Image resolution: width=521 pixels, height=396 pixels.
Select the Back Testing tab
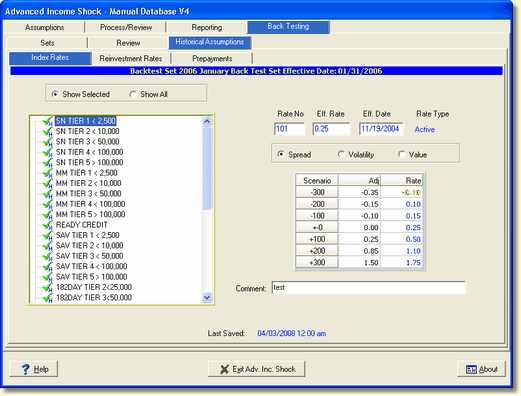point(288,27)
